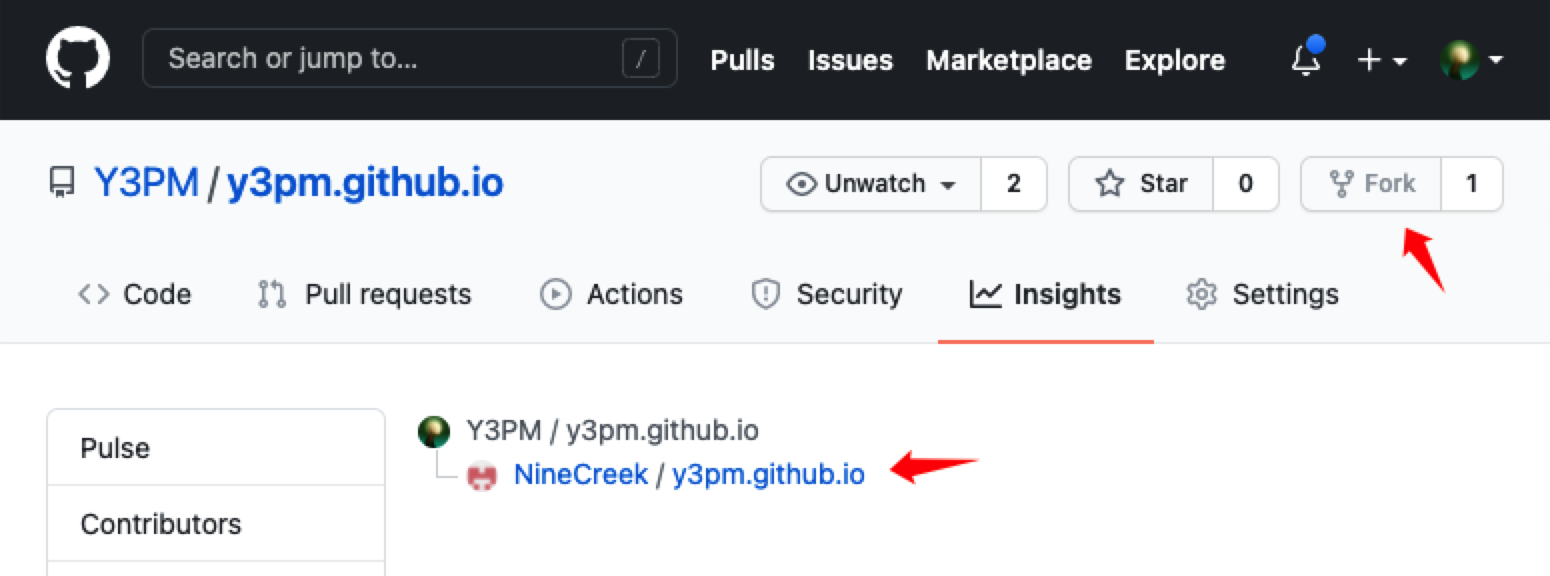Open the notifications bell icon

pyautogui.click(x=1306, y=59)
